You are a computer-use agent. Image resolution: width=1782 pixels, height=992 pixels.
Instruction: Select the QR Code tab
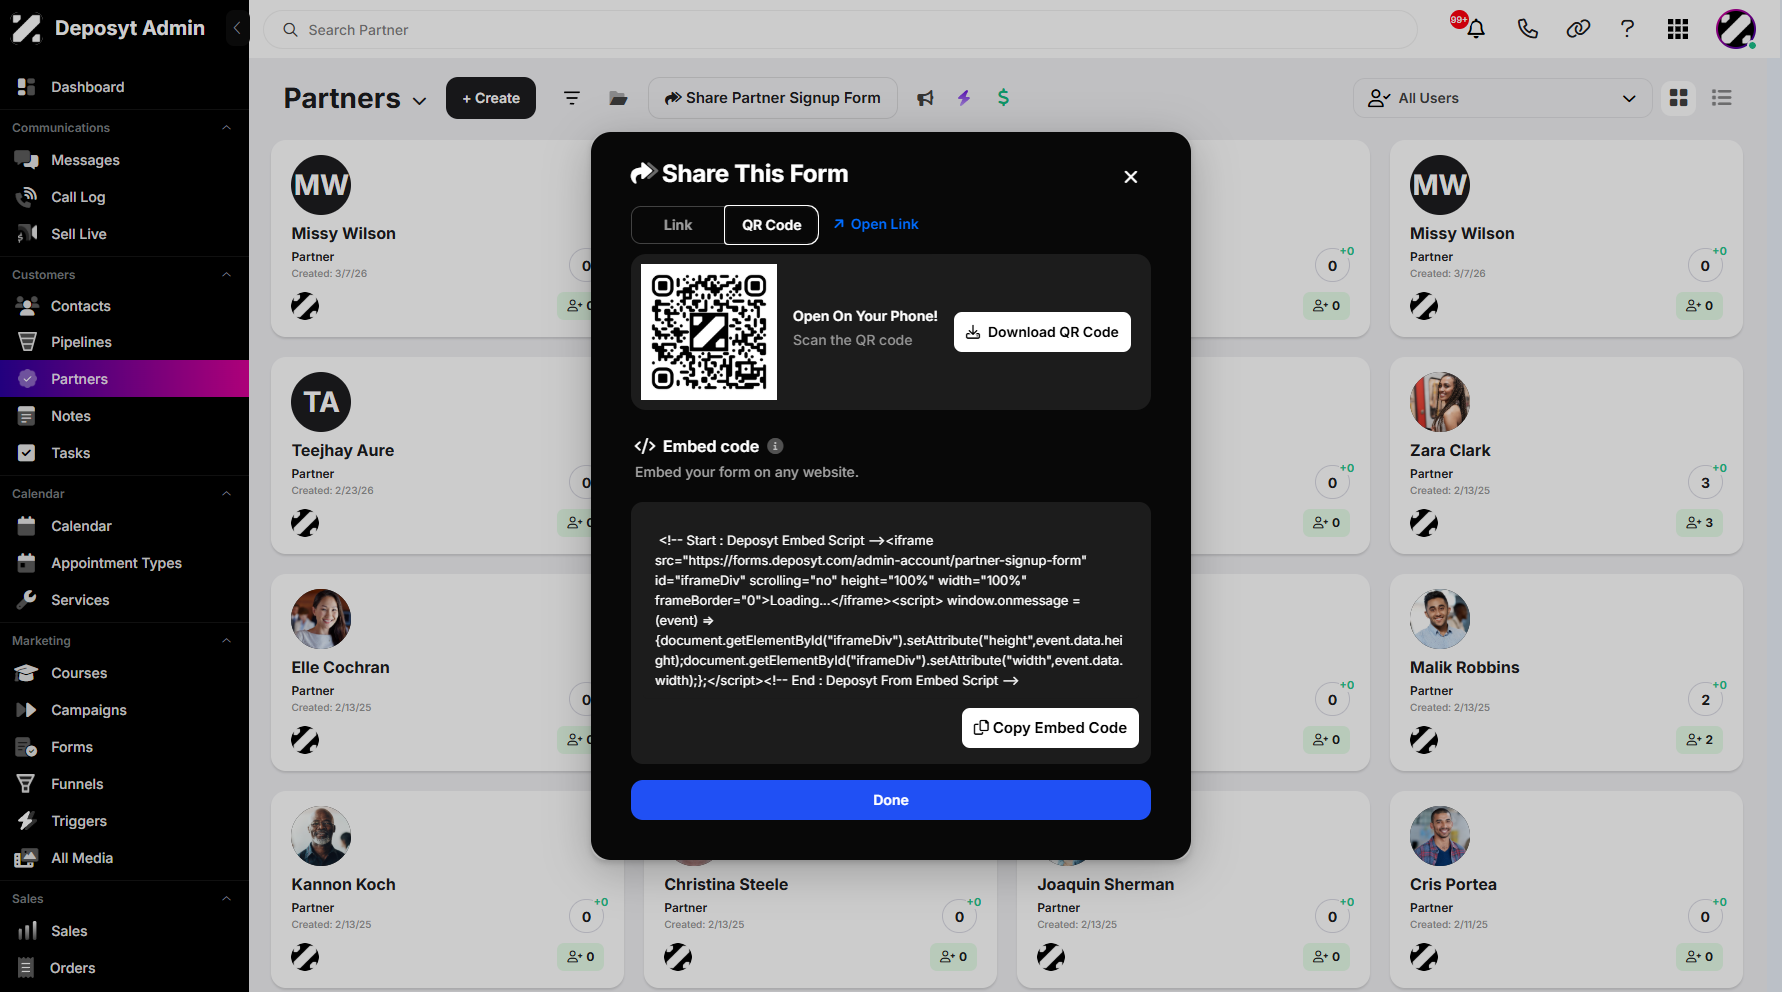[x=771, y=225]
